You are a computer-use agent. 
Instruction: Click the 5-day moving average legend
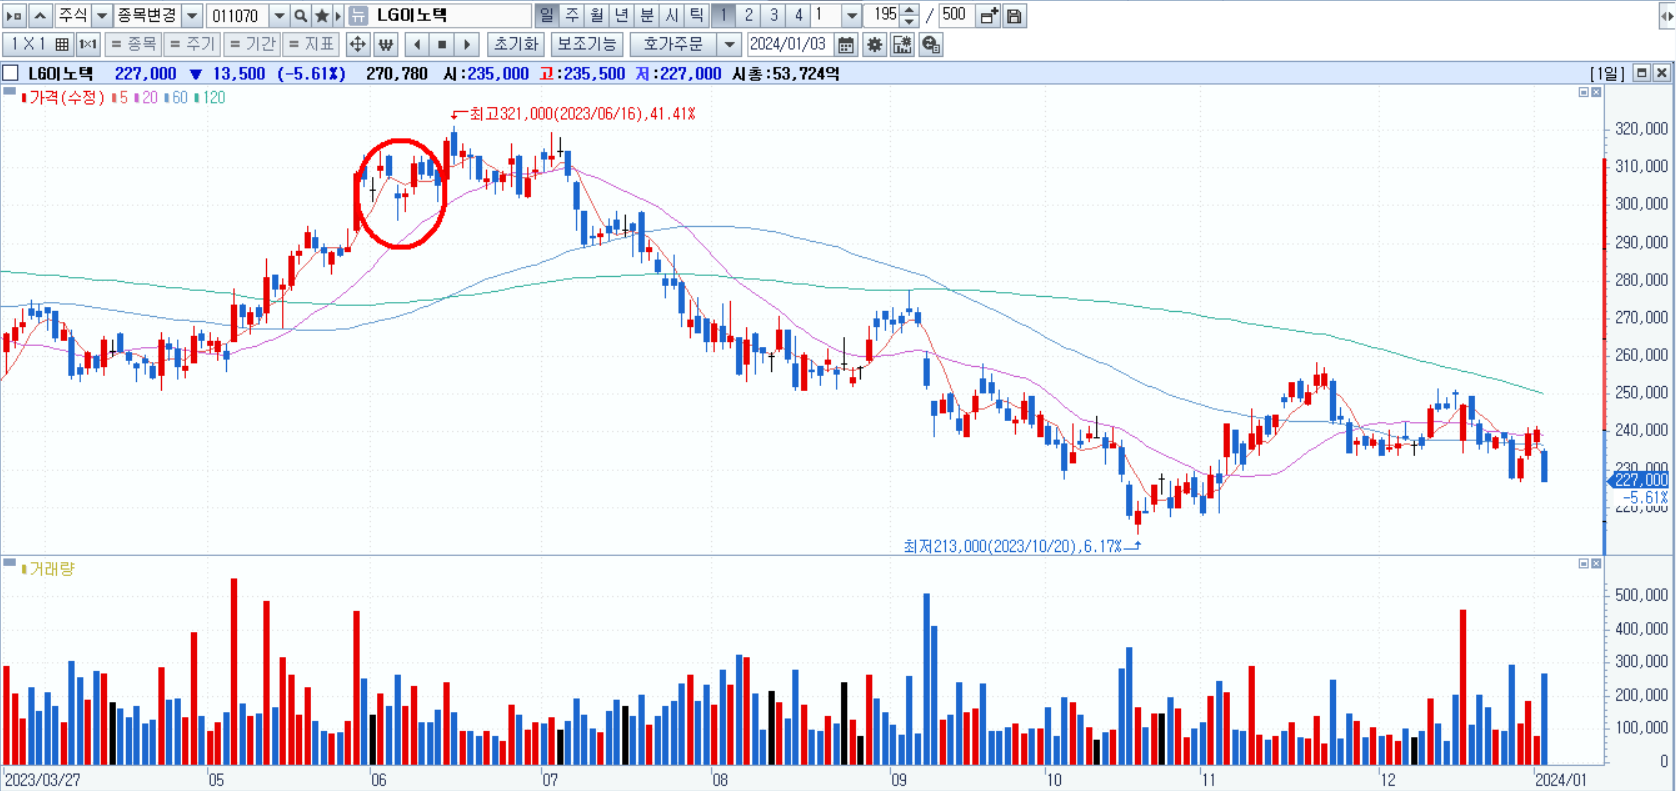[x=120, y=97]
